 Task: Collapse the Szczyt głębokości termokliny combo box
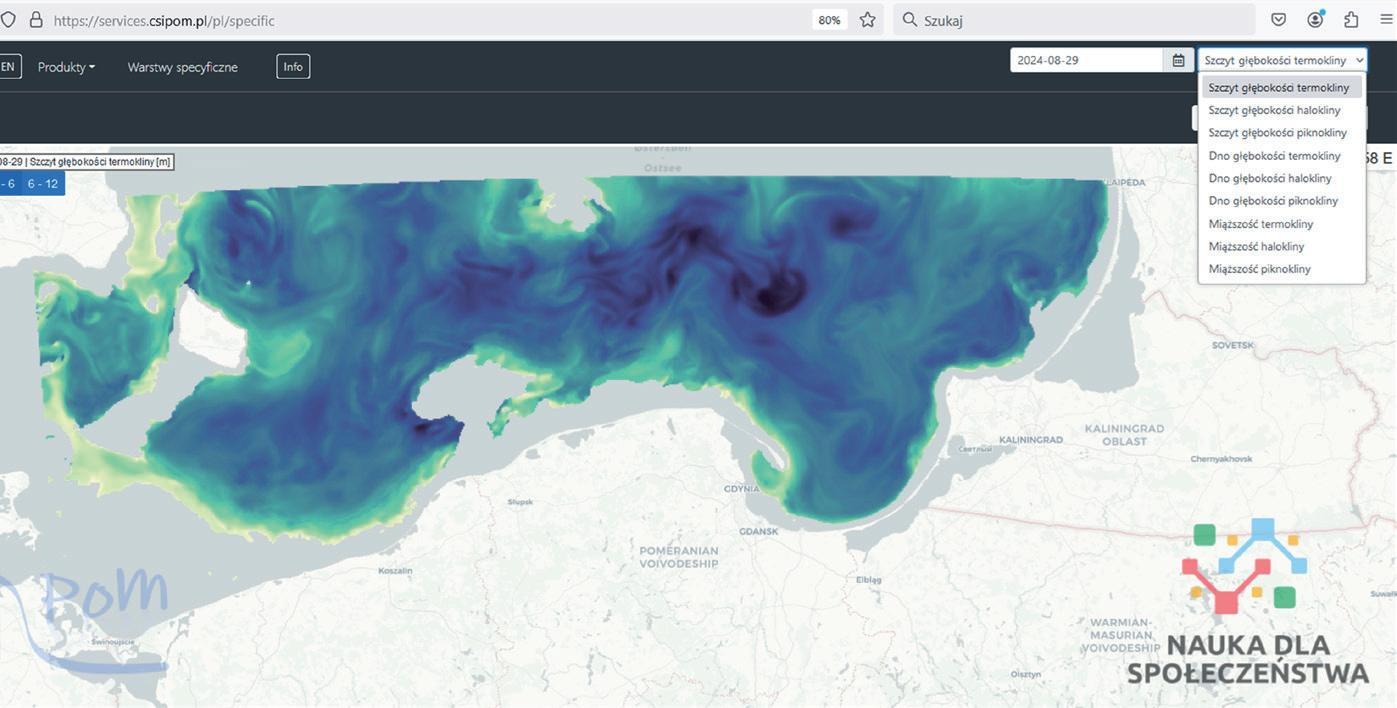(1283, 60)
